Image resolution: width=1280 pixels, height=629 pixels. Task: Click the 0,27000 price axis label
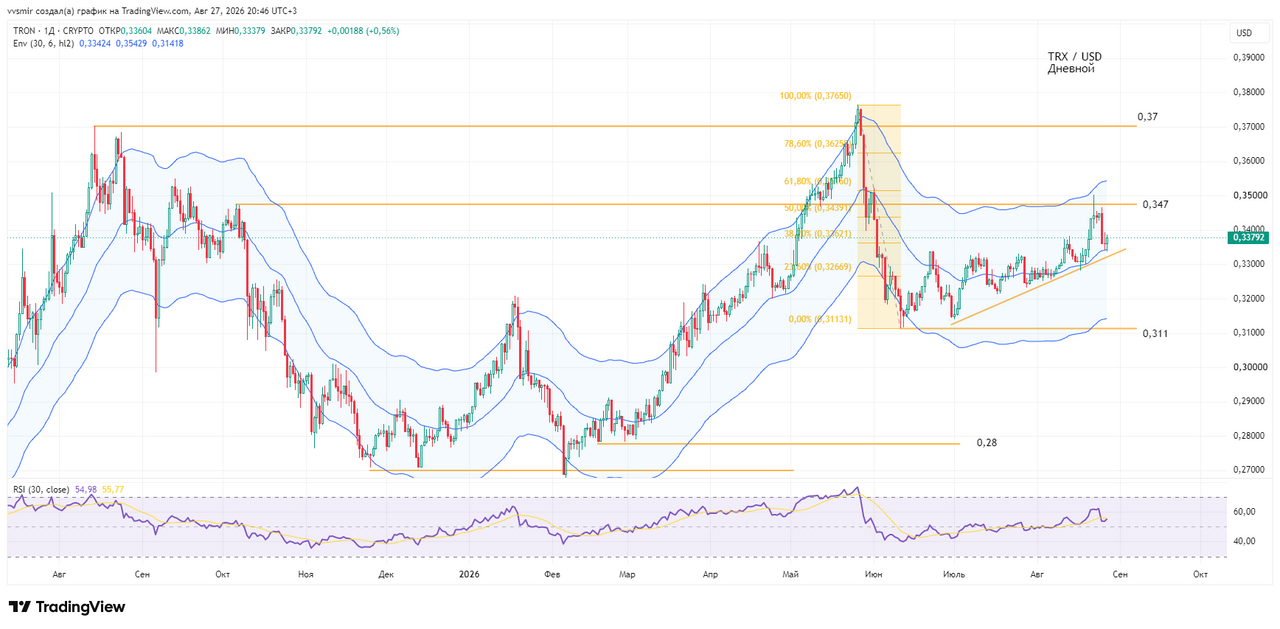tap(1249, 469)
